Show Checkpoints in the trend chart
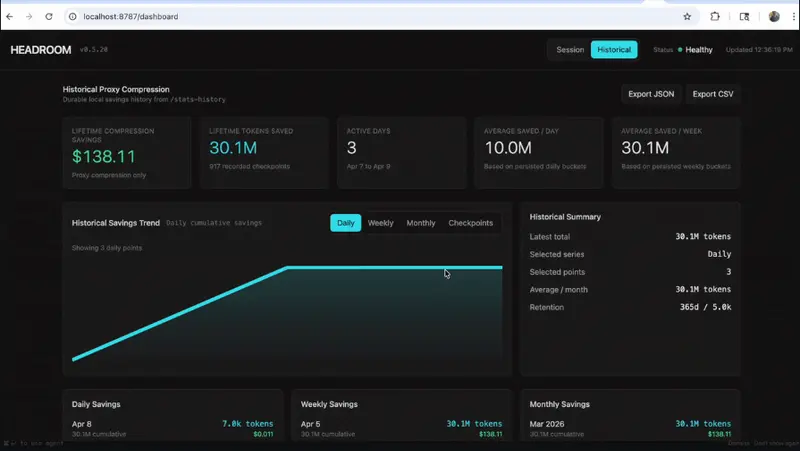The width and height of the screenshot is (800, 451). tap(470, 223)
